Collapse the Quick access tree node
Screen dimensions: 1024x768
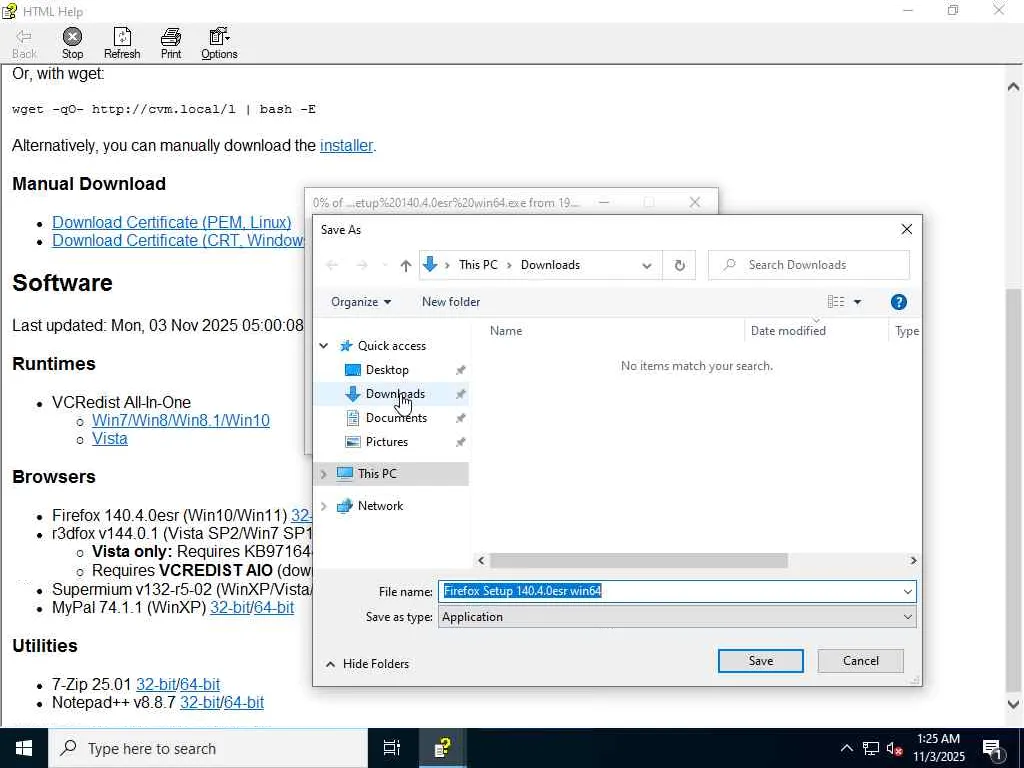click(x=324, y=345)
